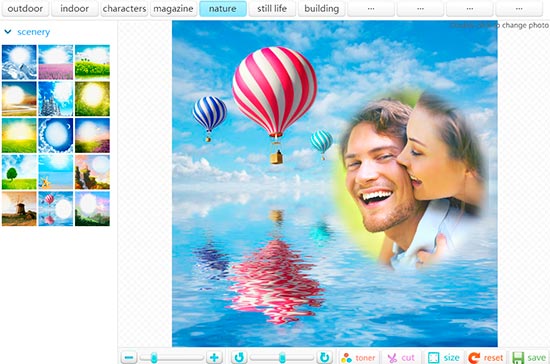Viewport: 550px width, 364px height.
Task: Choose the snowy mountain scenery template
Action: pos(19,62)
